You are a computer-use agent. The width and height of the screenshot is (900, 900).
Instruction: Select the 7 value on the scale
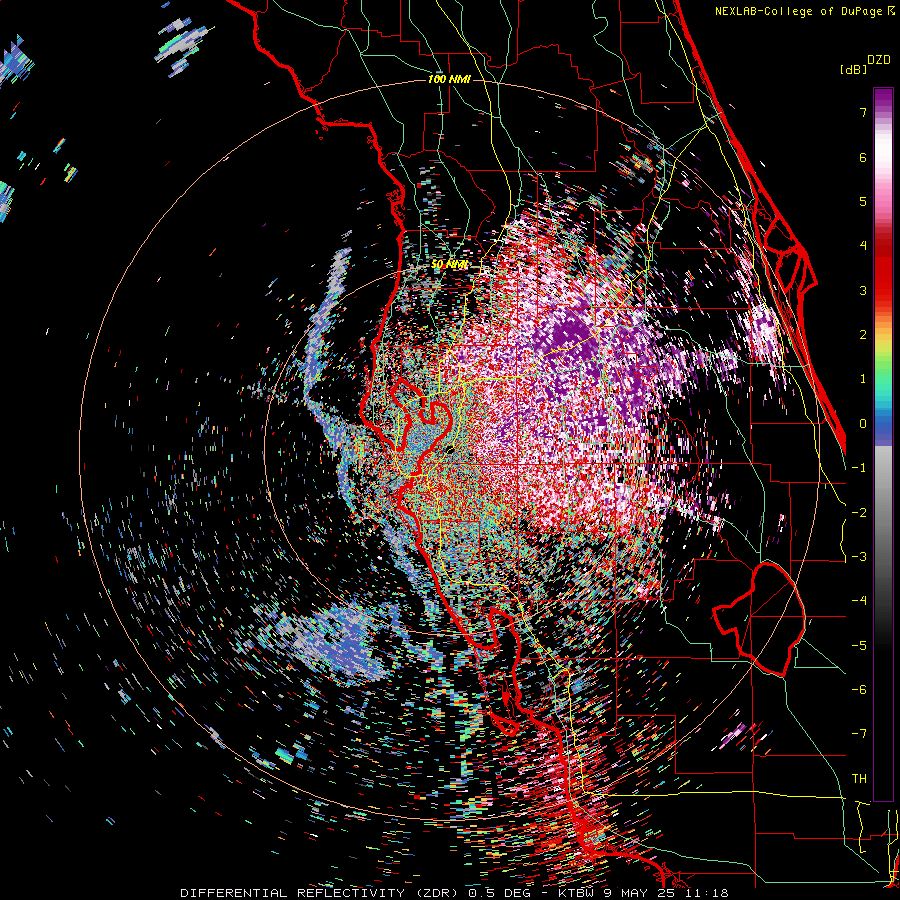click(x=863, y=113)
